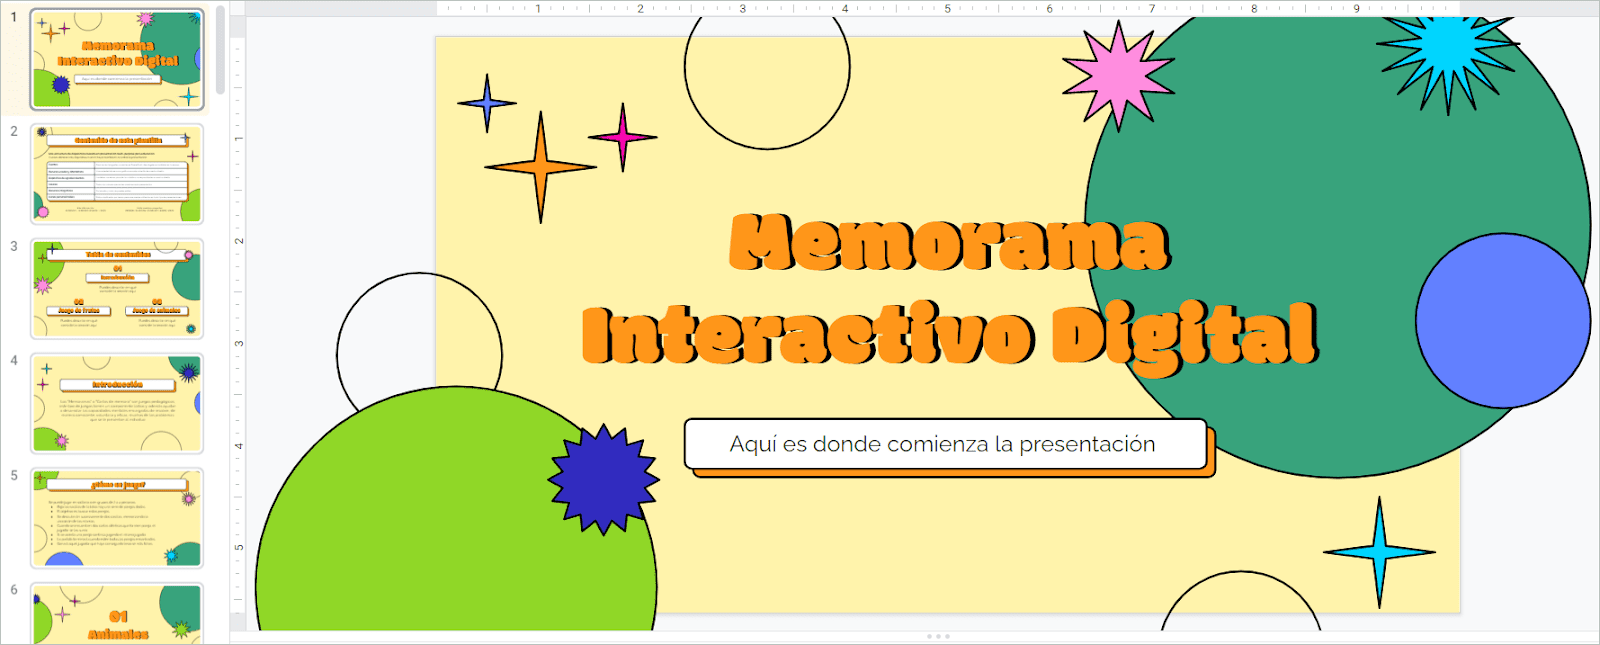
Task: Open slide 2 thumbnail 'Contenido de esta plantilla'
Action: pos(117,174)
